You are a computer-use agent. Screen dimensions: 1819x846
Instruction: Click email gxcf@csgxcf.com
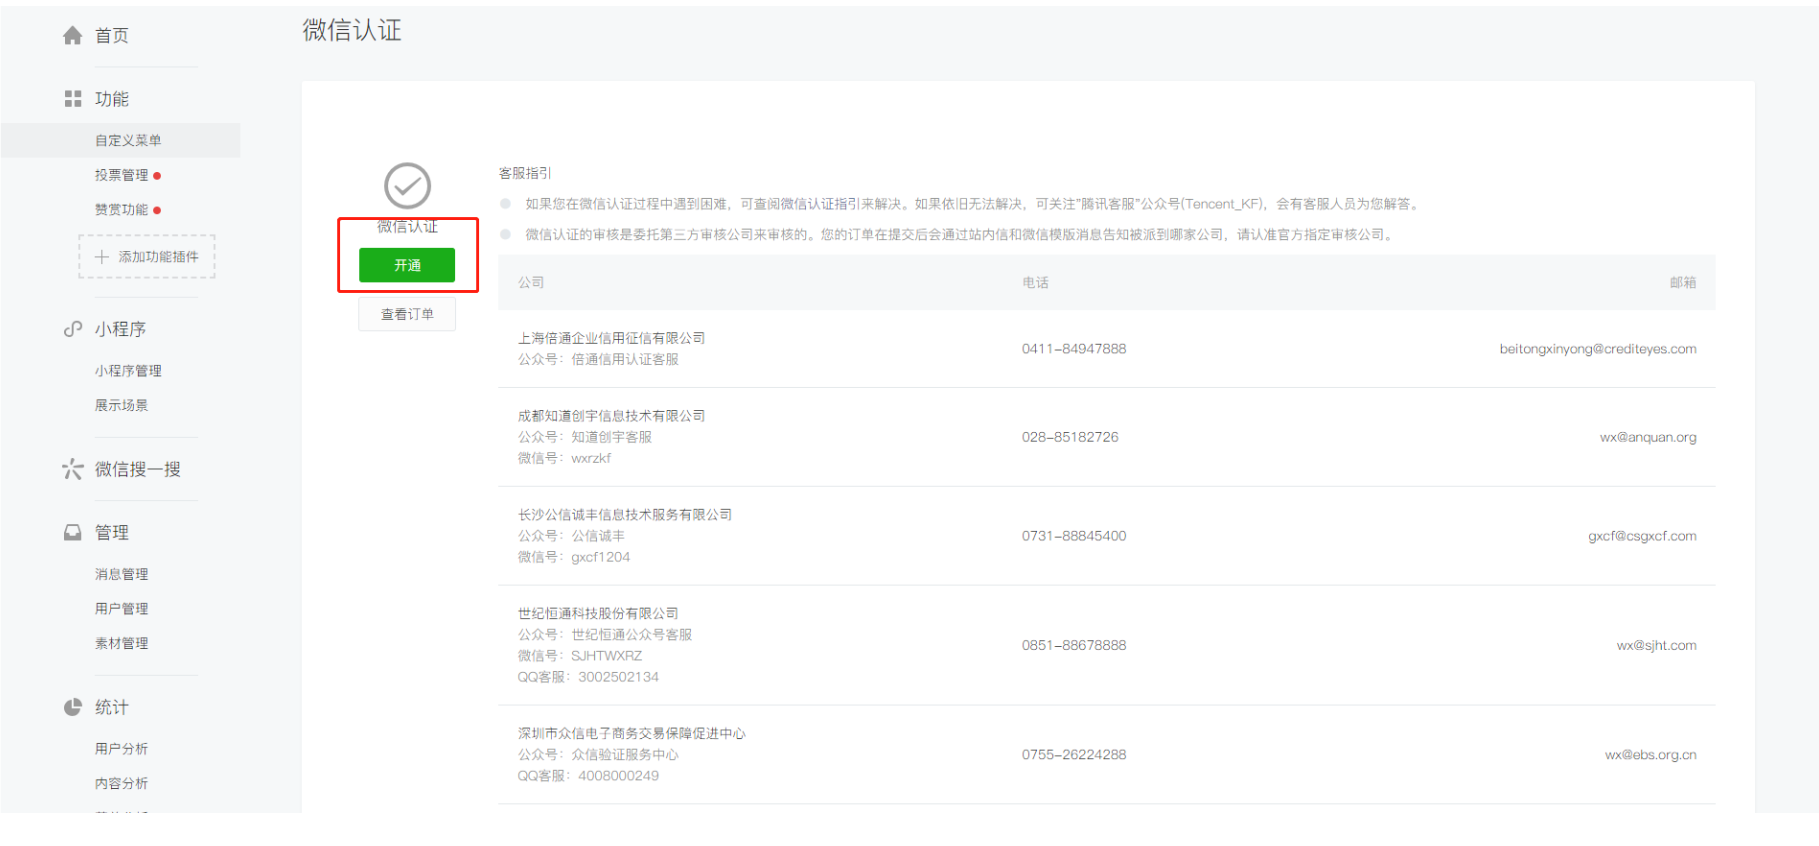(x=1642, y=536)
